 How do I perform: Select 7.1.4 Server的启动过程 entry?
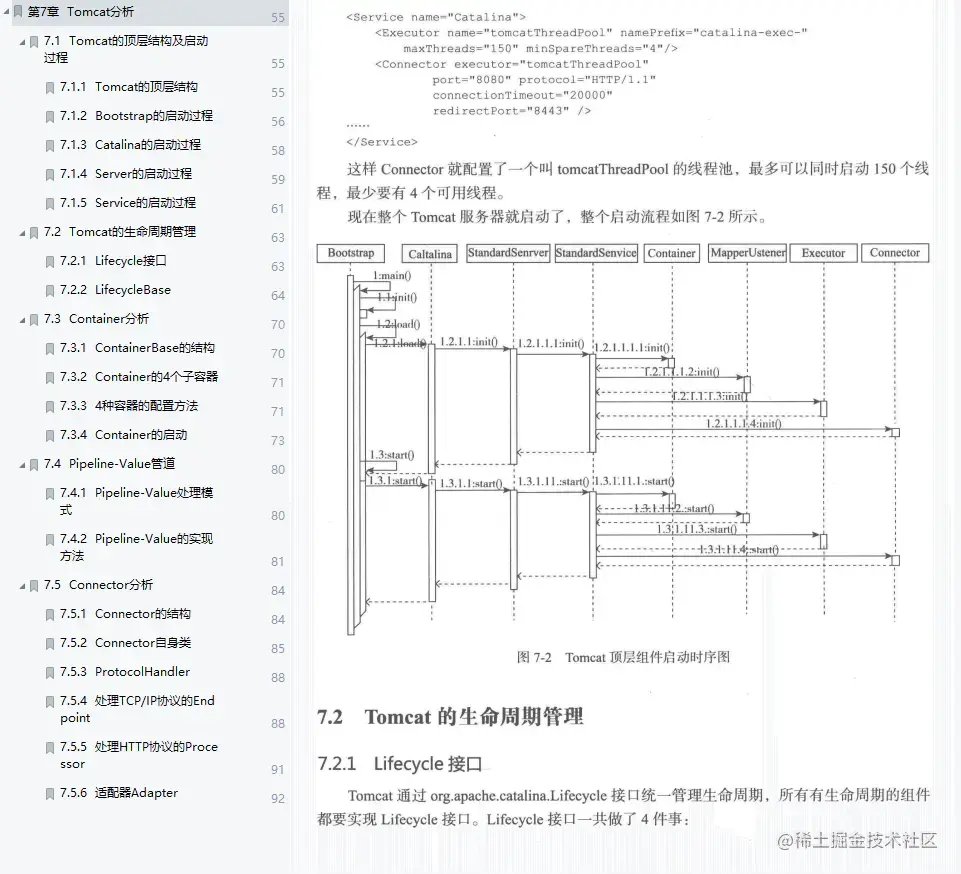pyautogui.click(x=126, y=174)
